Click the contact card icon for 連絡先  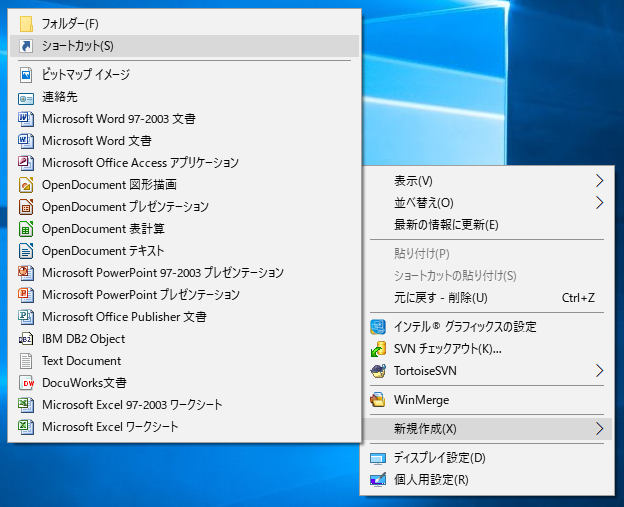click(x=26, y=97)
